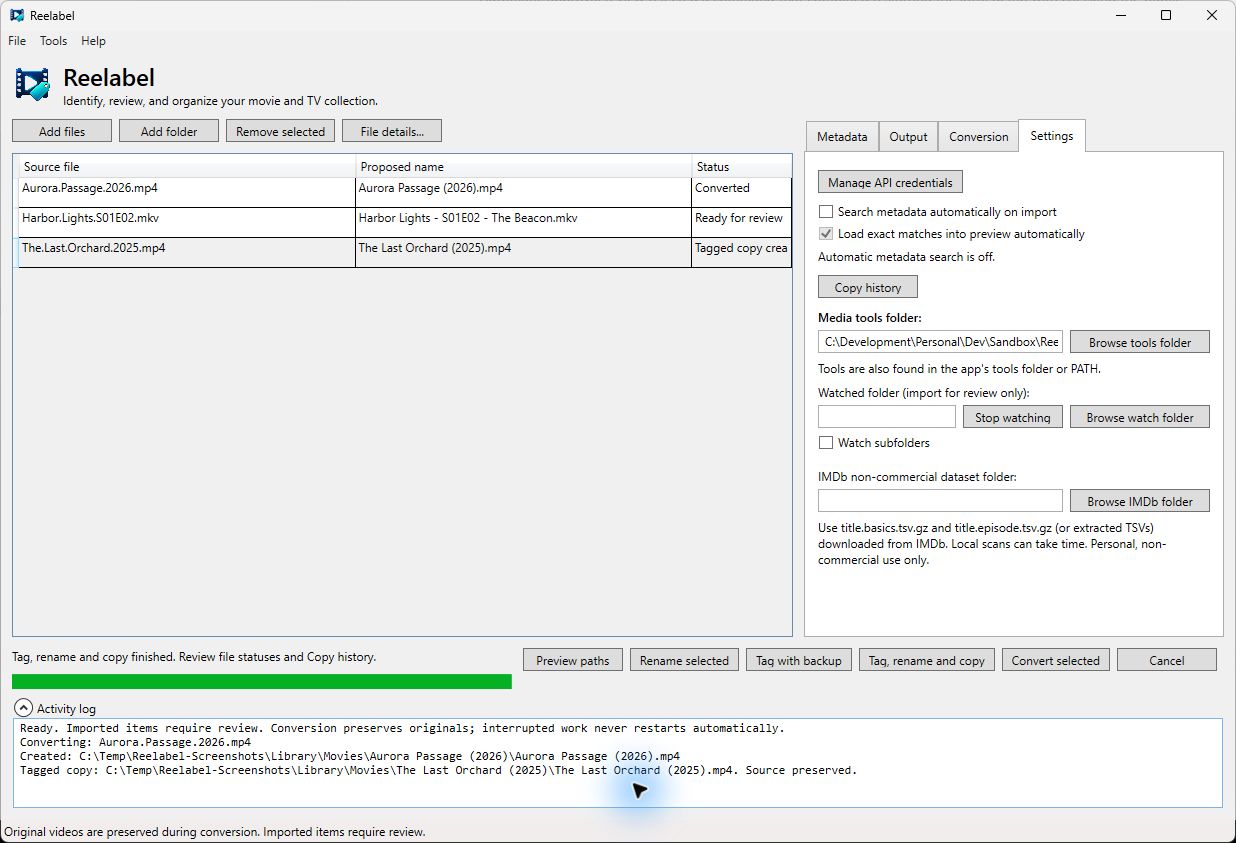The image size is (1236, 843).
Task: Click Preview paths button
Action: pyautogui.click(x=573, y=660)
